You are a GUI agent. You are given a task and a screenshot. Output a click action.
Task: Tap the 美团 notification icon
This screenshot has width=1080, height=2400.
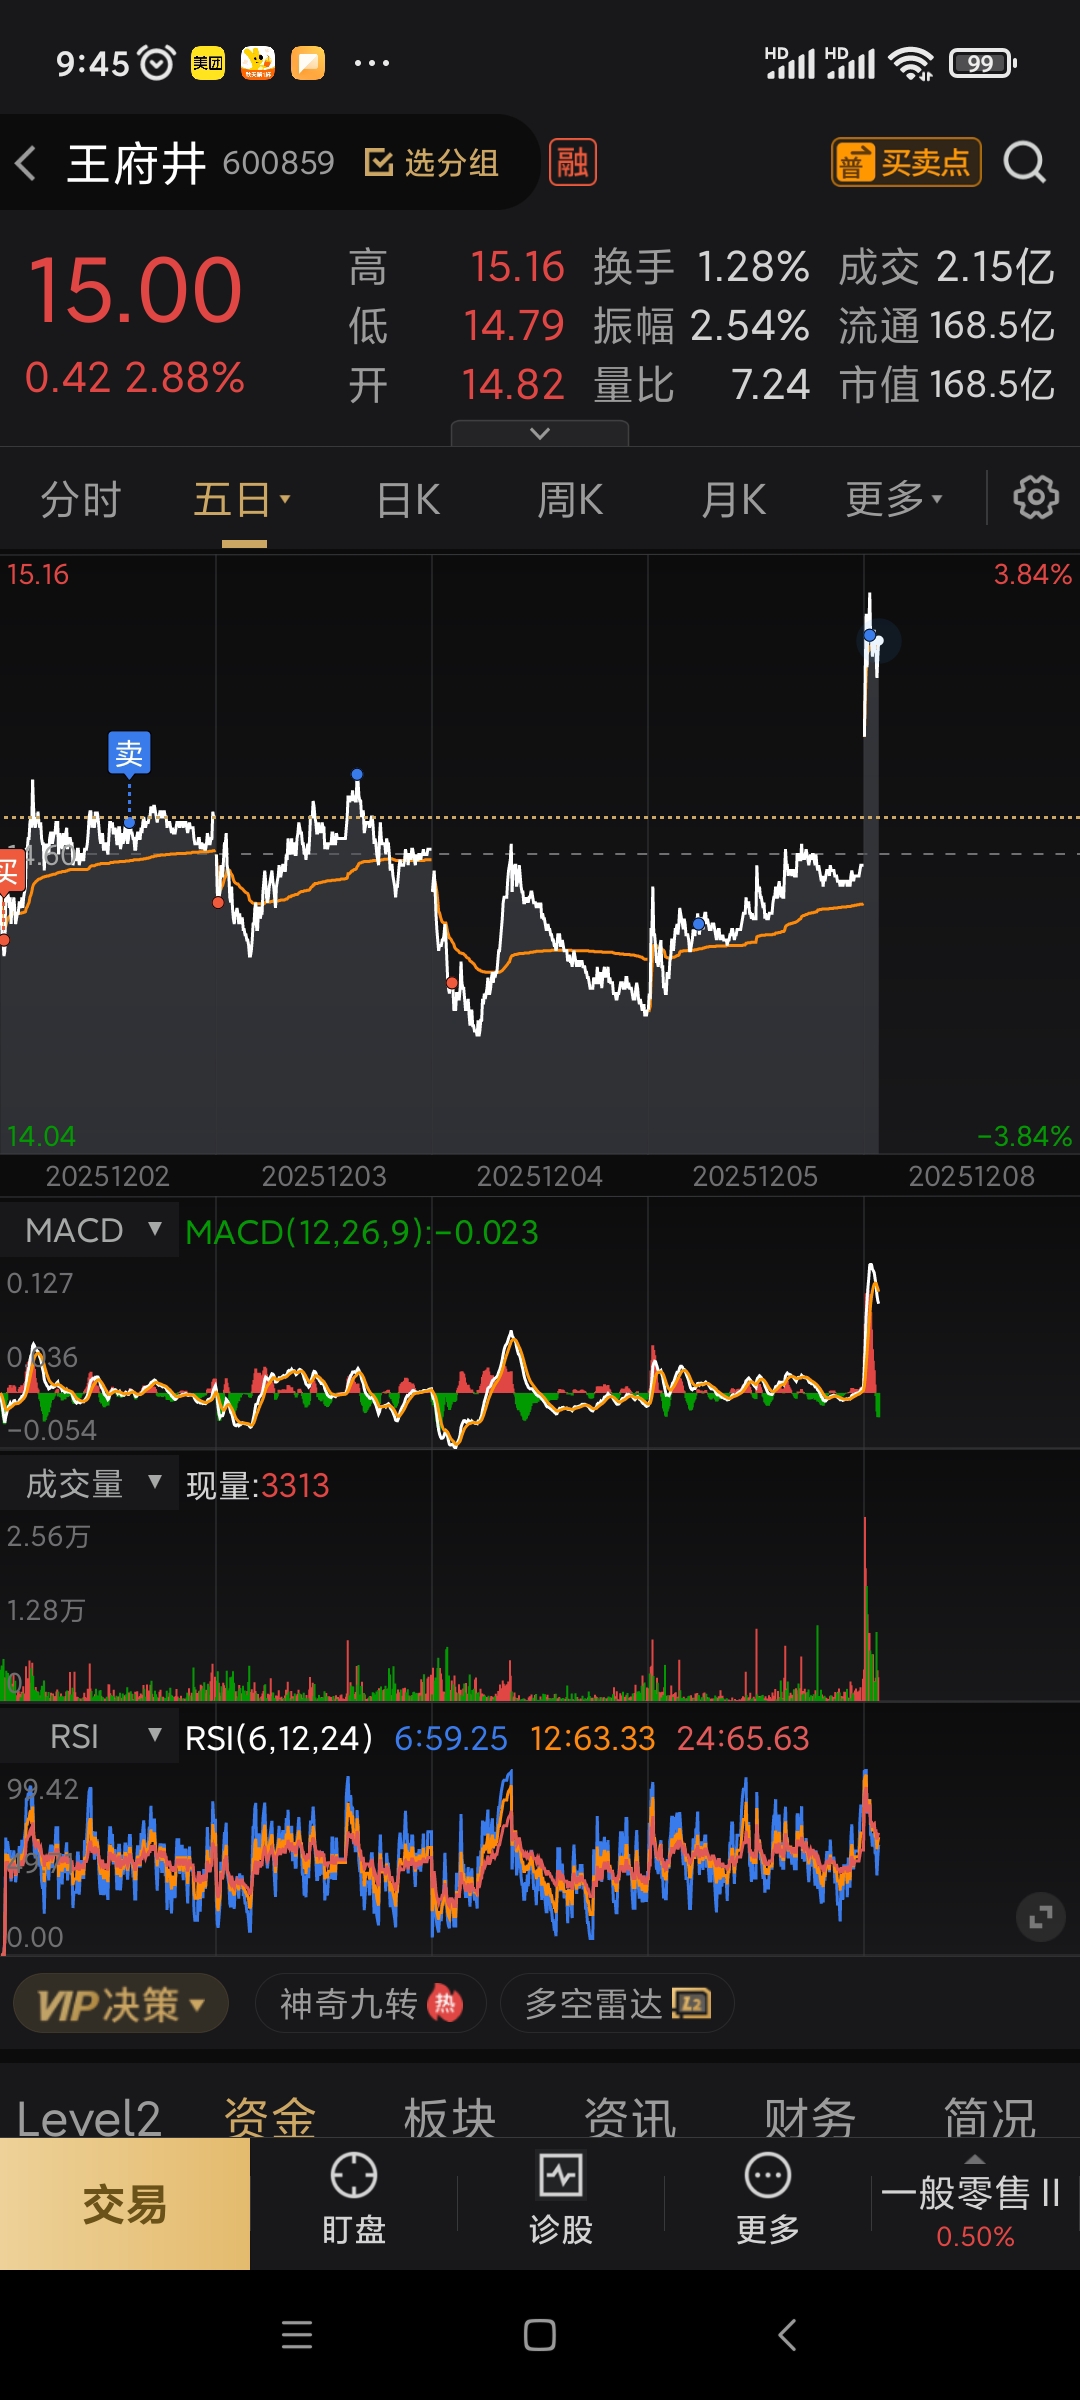click(208, 63)
